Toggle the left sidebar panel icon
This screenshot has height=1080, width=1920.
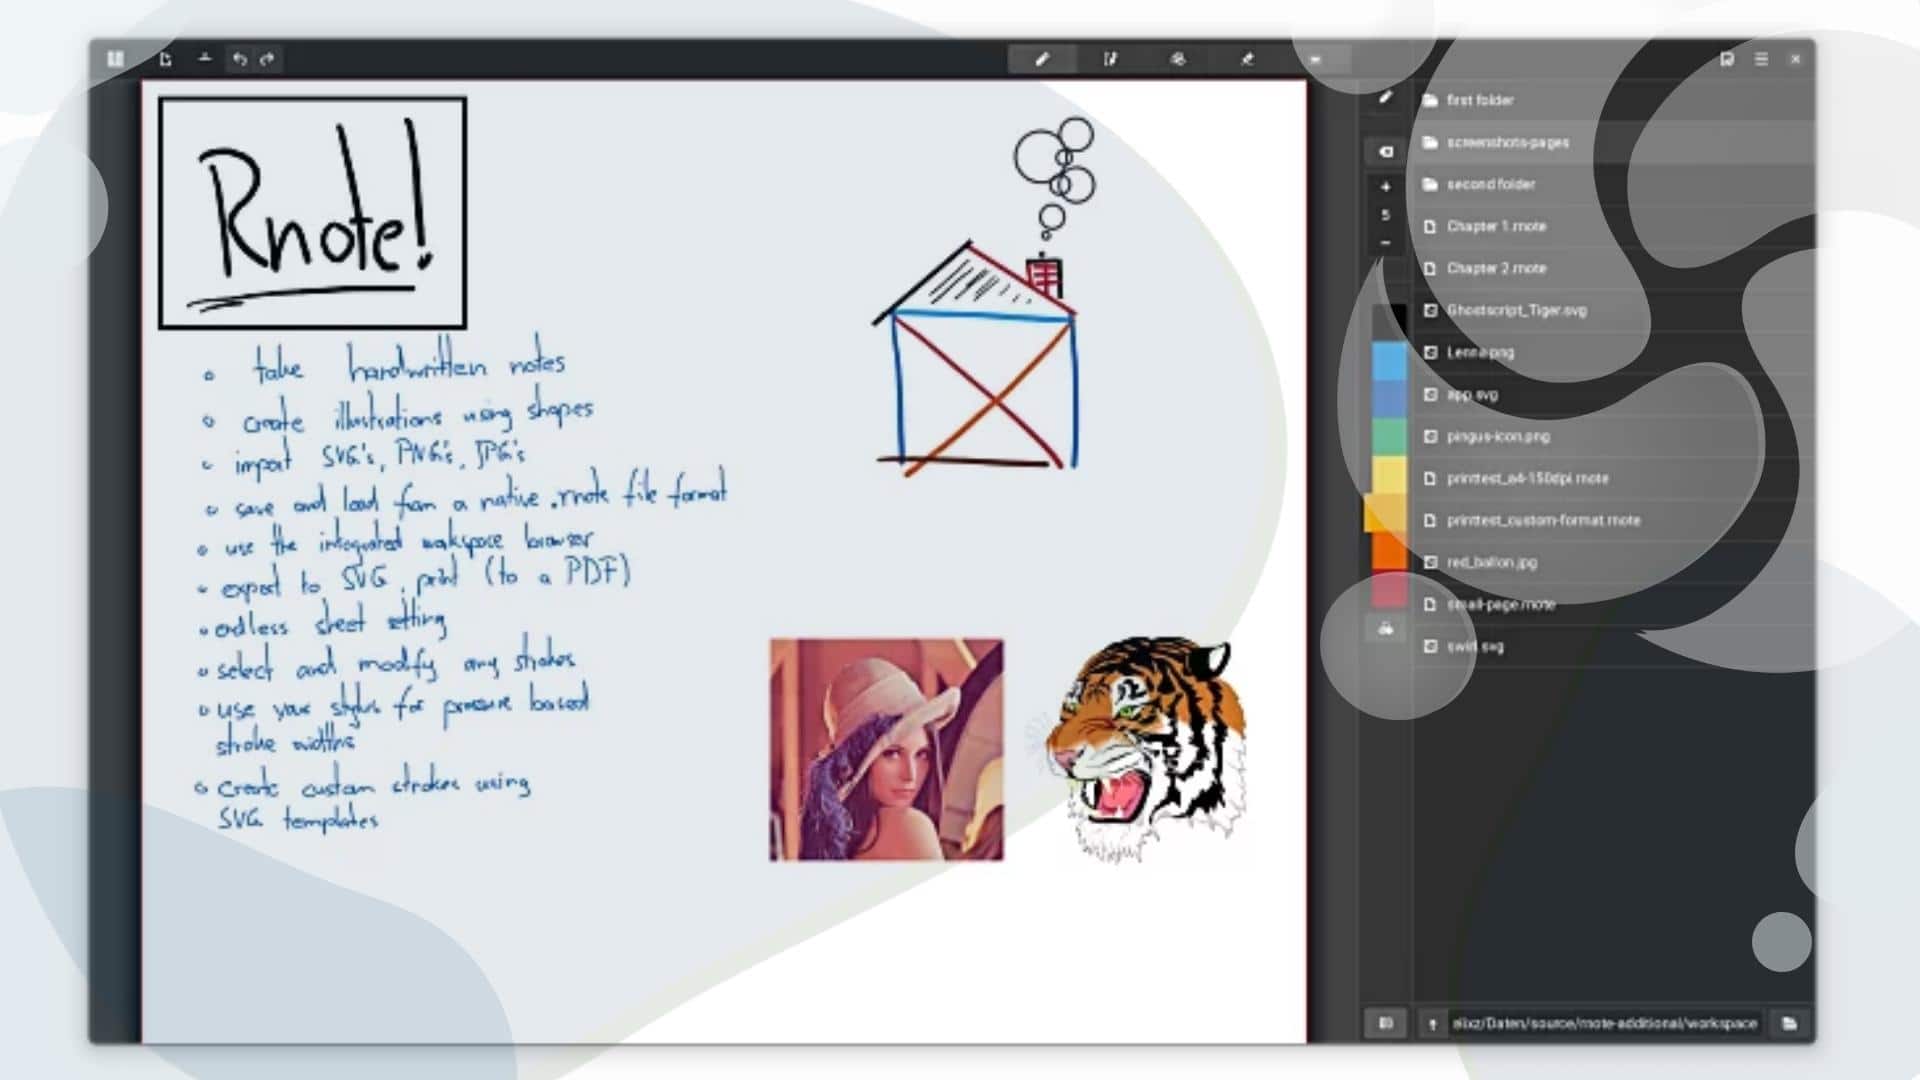tap(115, 59)
